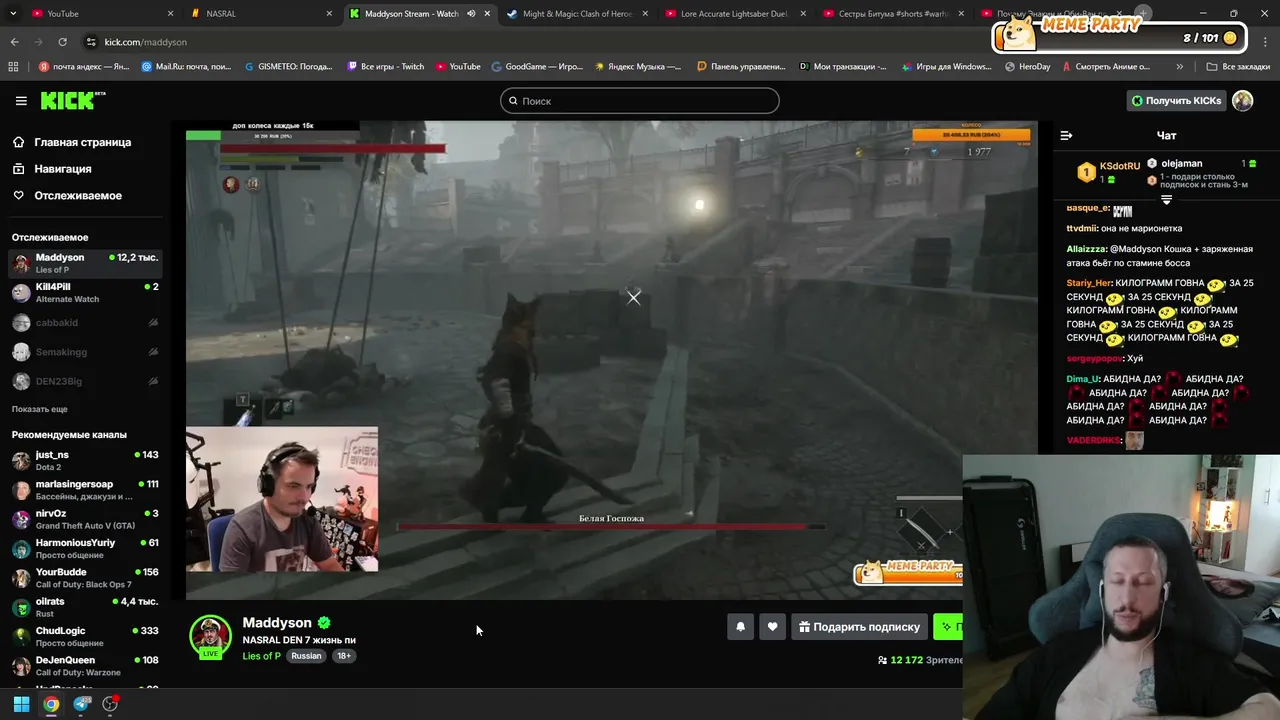1280x720 pixels.
Task: Click the KICK logo
Action: point(72,100)
